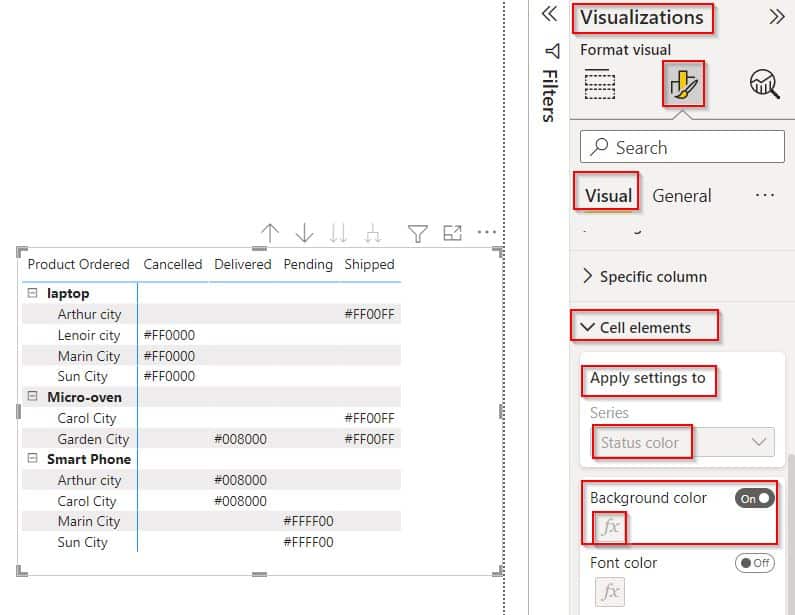The image size is (795, 615).
Task: Select Micro-oven's Carol City row label
Action: 87,418
